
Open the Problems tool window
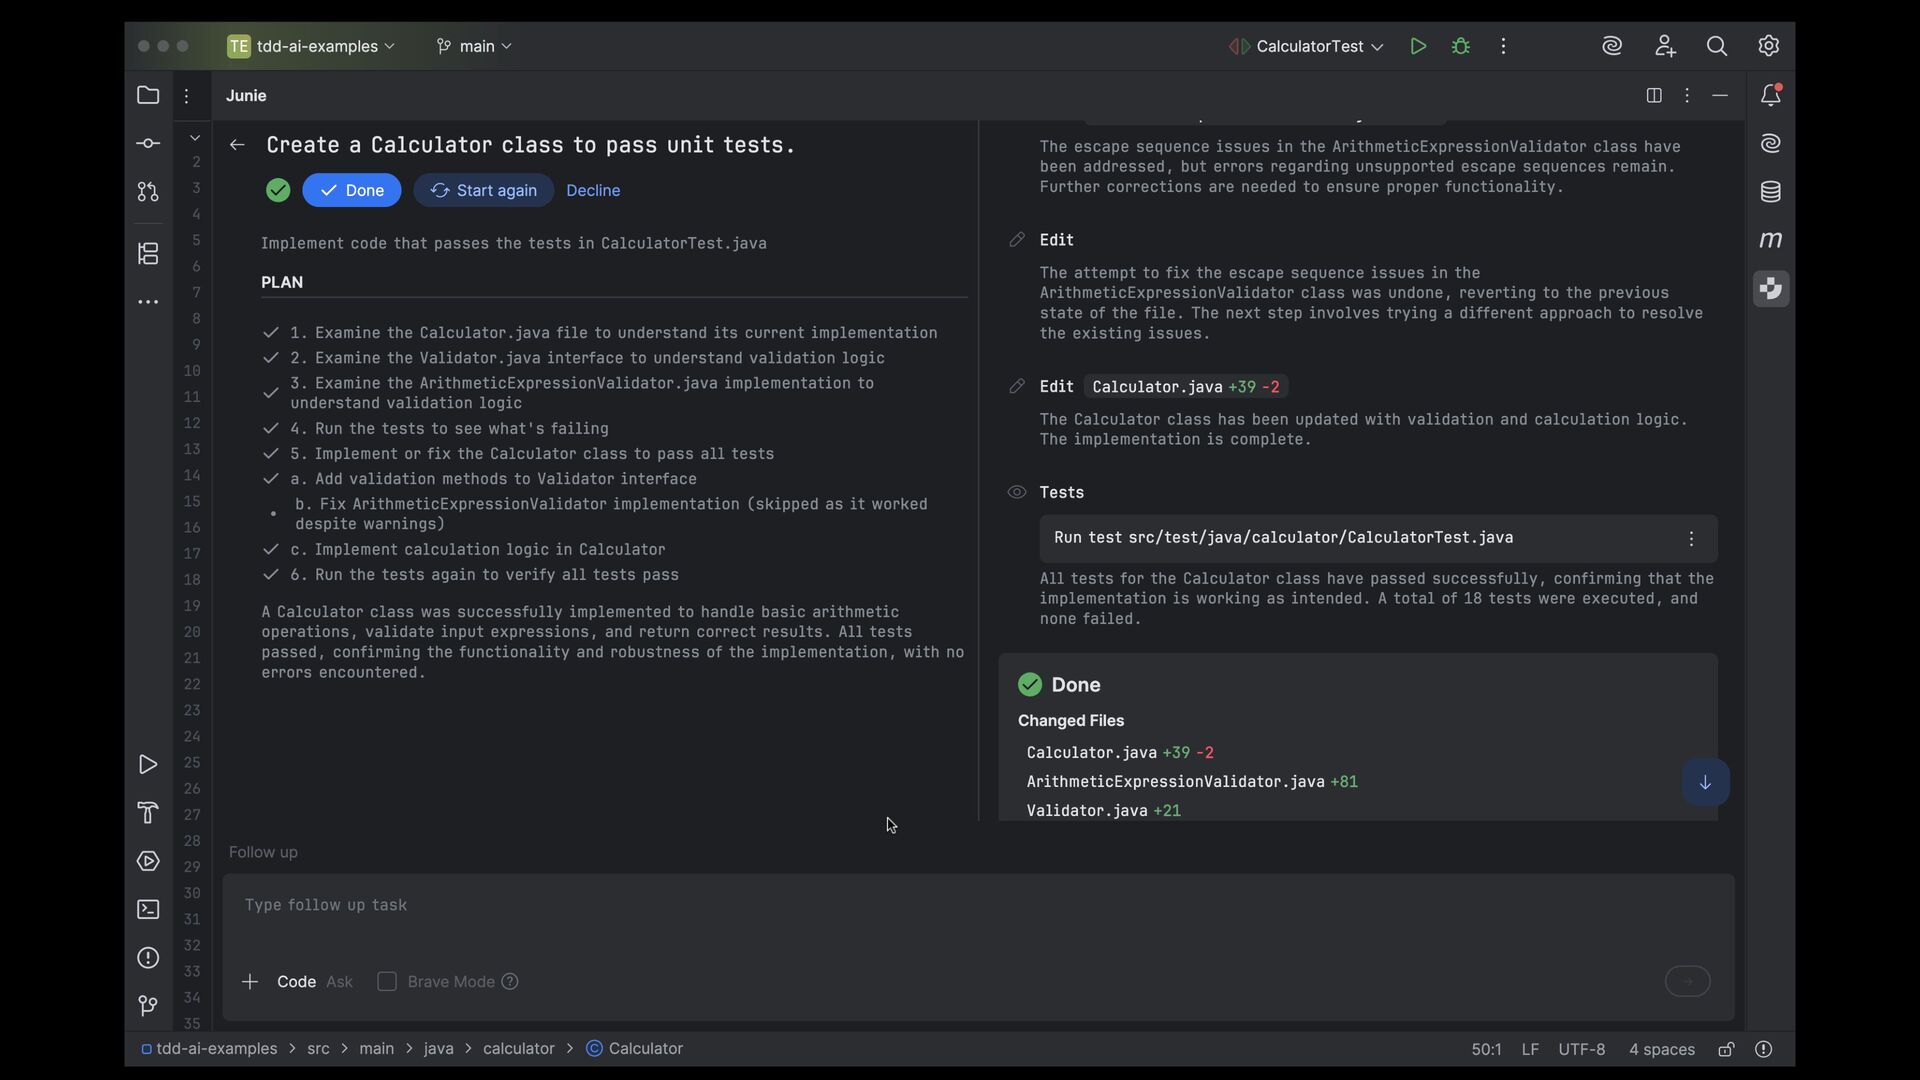click(148, 958)
